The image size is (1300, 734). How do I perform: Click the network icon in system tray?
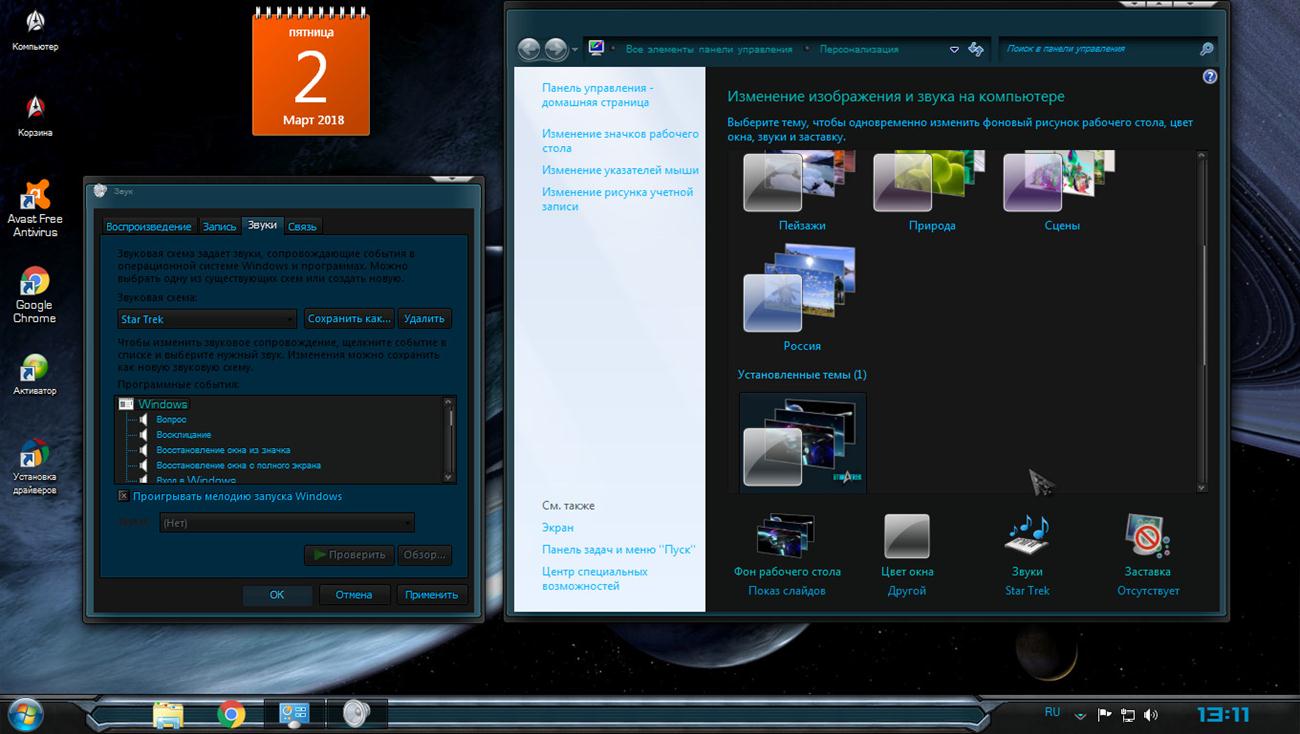click(1128, 714)
